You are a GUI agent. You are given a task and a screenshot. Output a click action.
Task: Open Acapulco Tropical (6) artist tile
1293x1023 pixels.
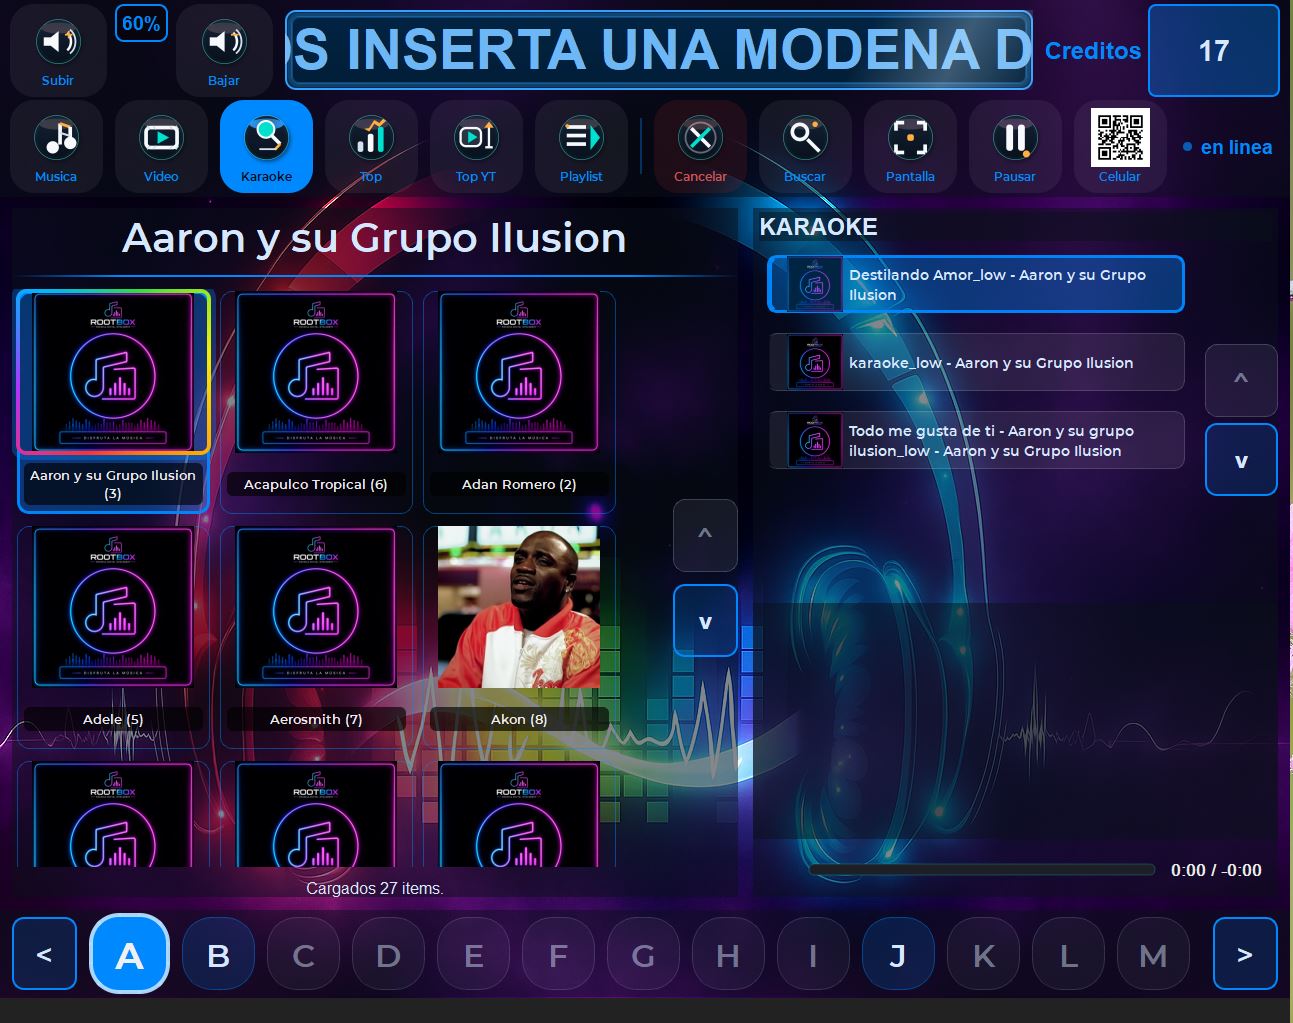tap(316, 401)
